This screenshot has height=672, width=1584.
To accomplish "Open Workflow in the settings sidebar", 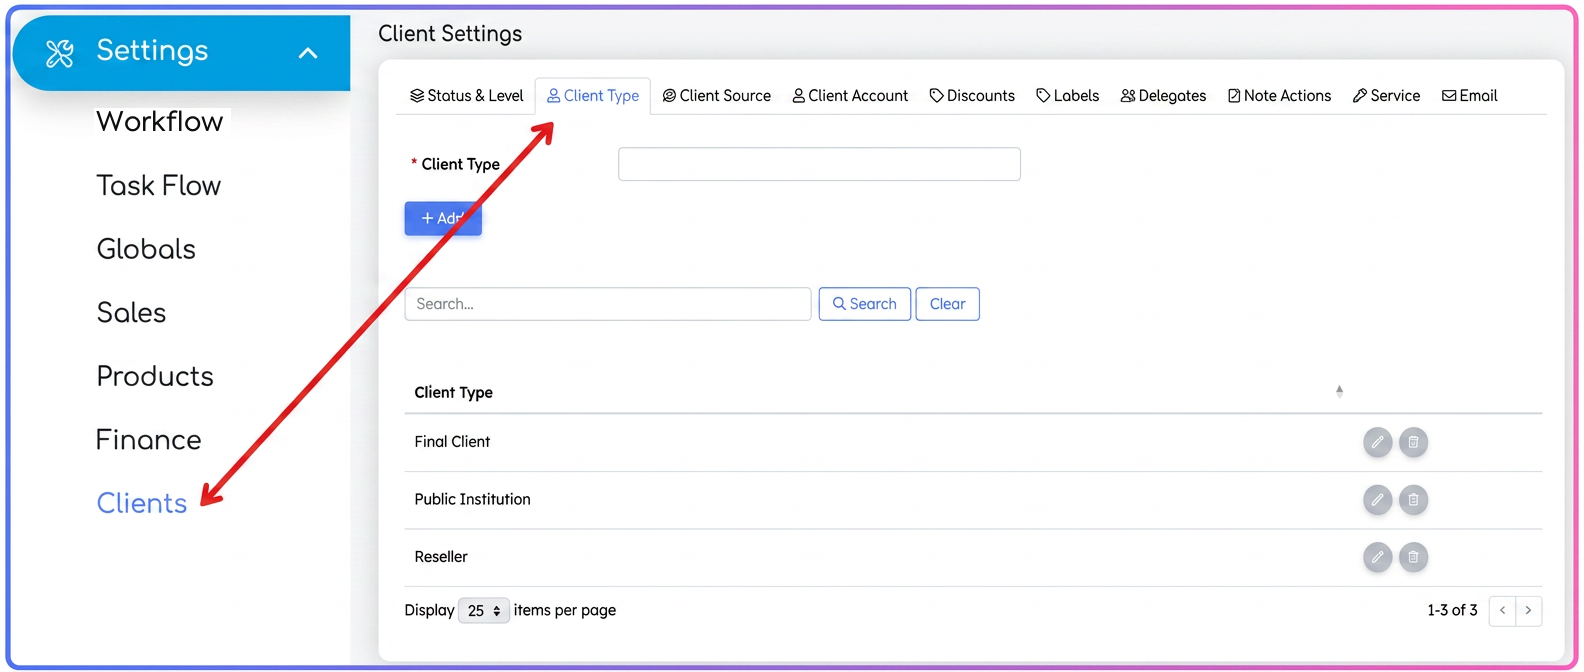I will (x=160, y=121).
